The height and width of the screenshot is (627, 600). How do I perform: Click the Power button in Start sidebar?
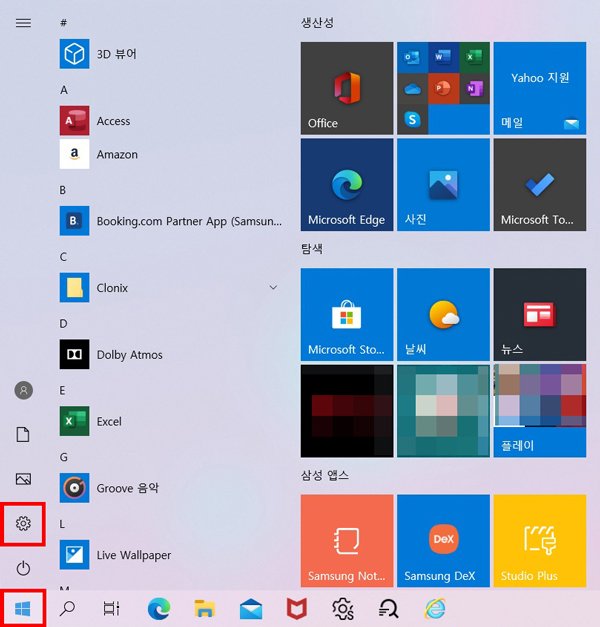23,568
